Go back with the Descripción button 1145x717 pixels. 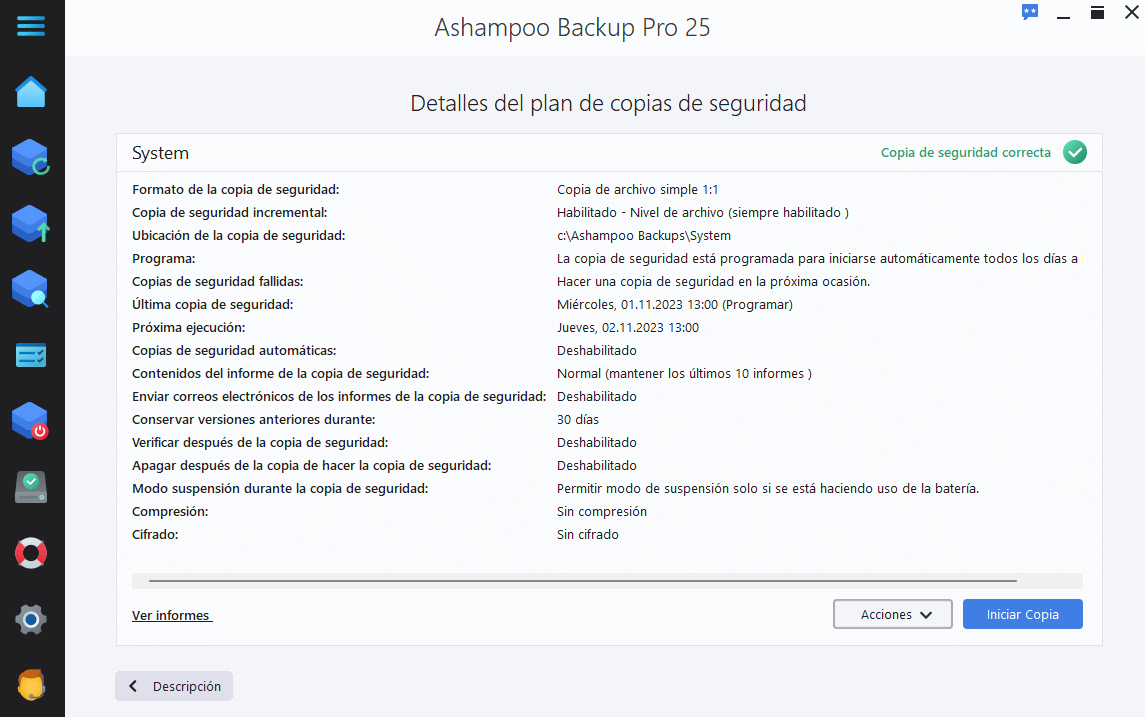point(174,686)
